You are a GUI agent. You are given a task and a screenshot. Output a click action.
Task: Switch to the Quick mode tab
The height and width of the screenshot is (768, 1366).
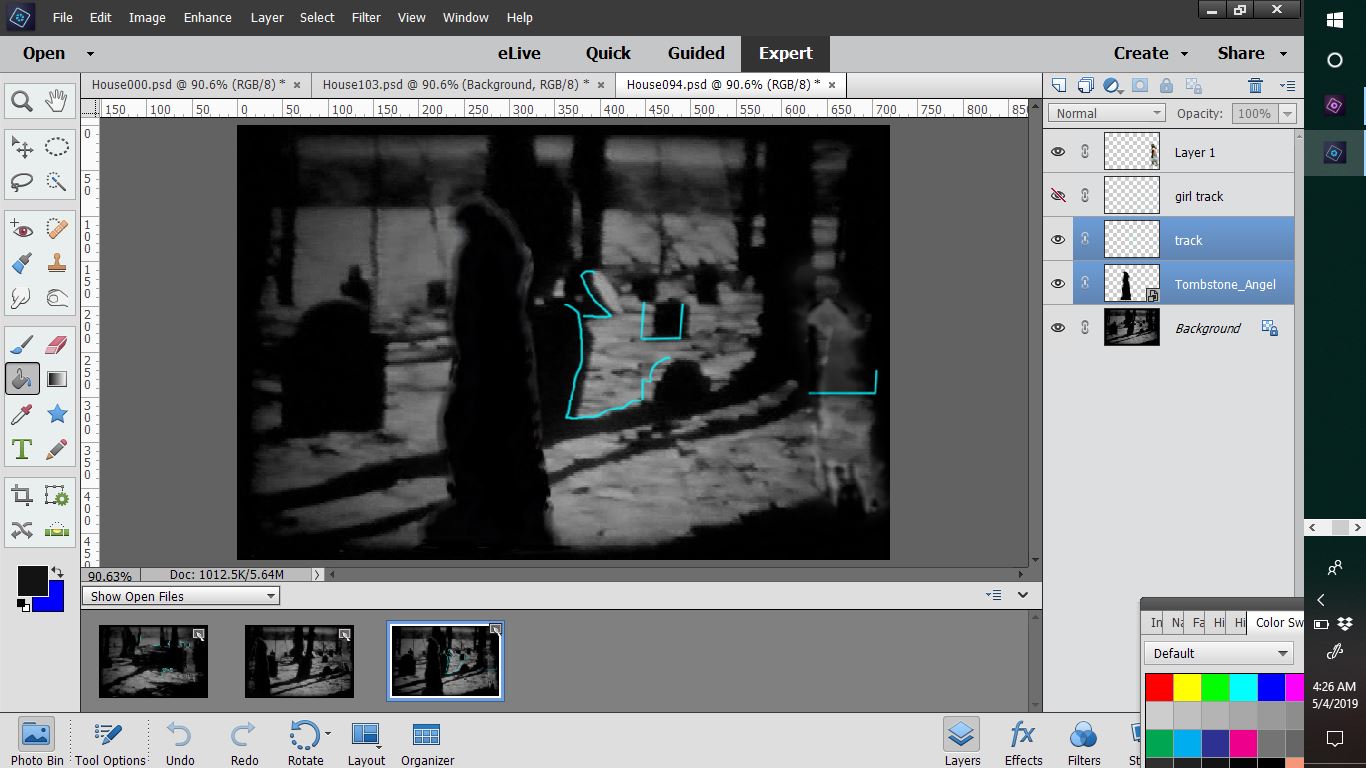(608, 53)
